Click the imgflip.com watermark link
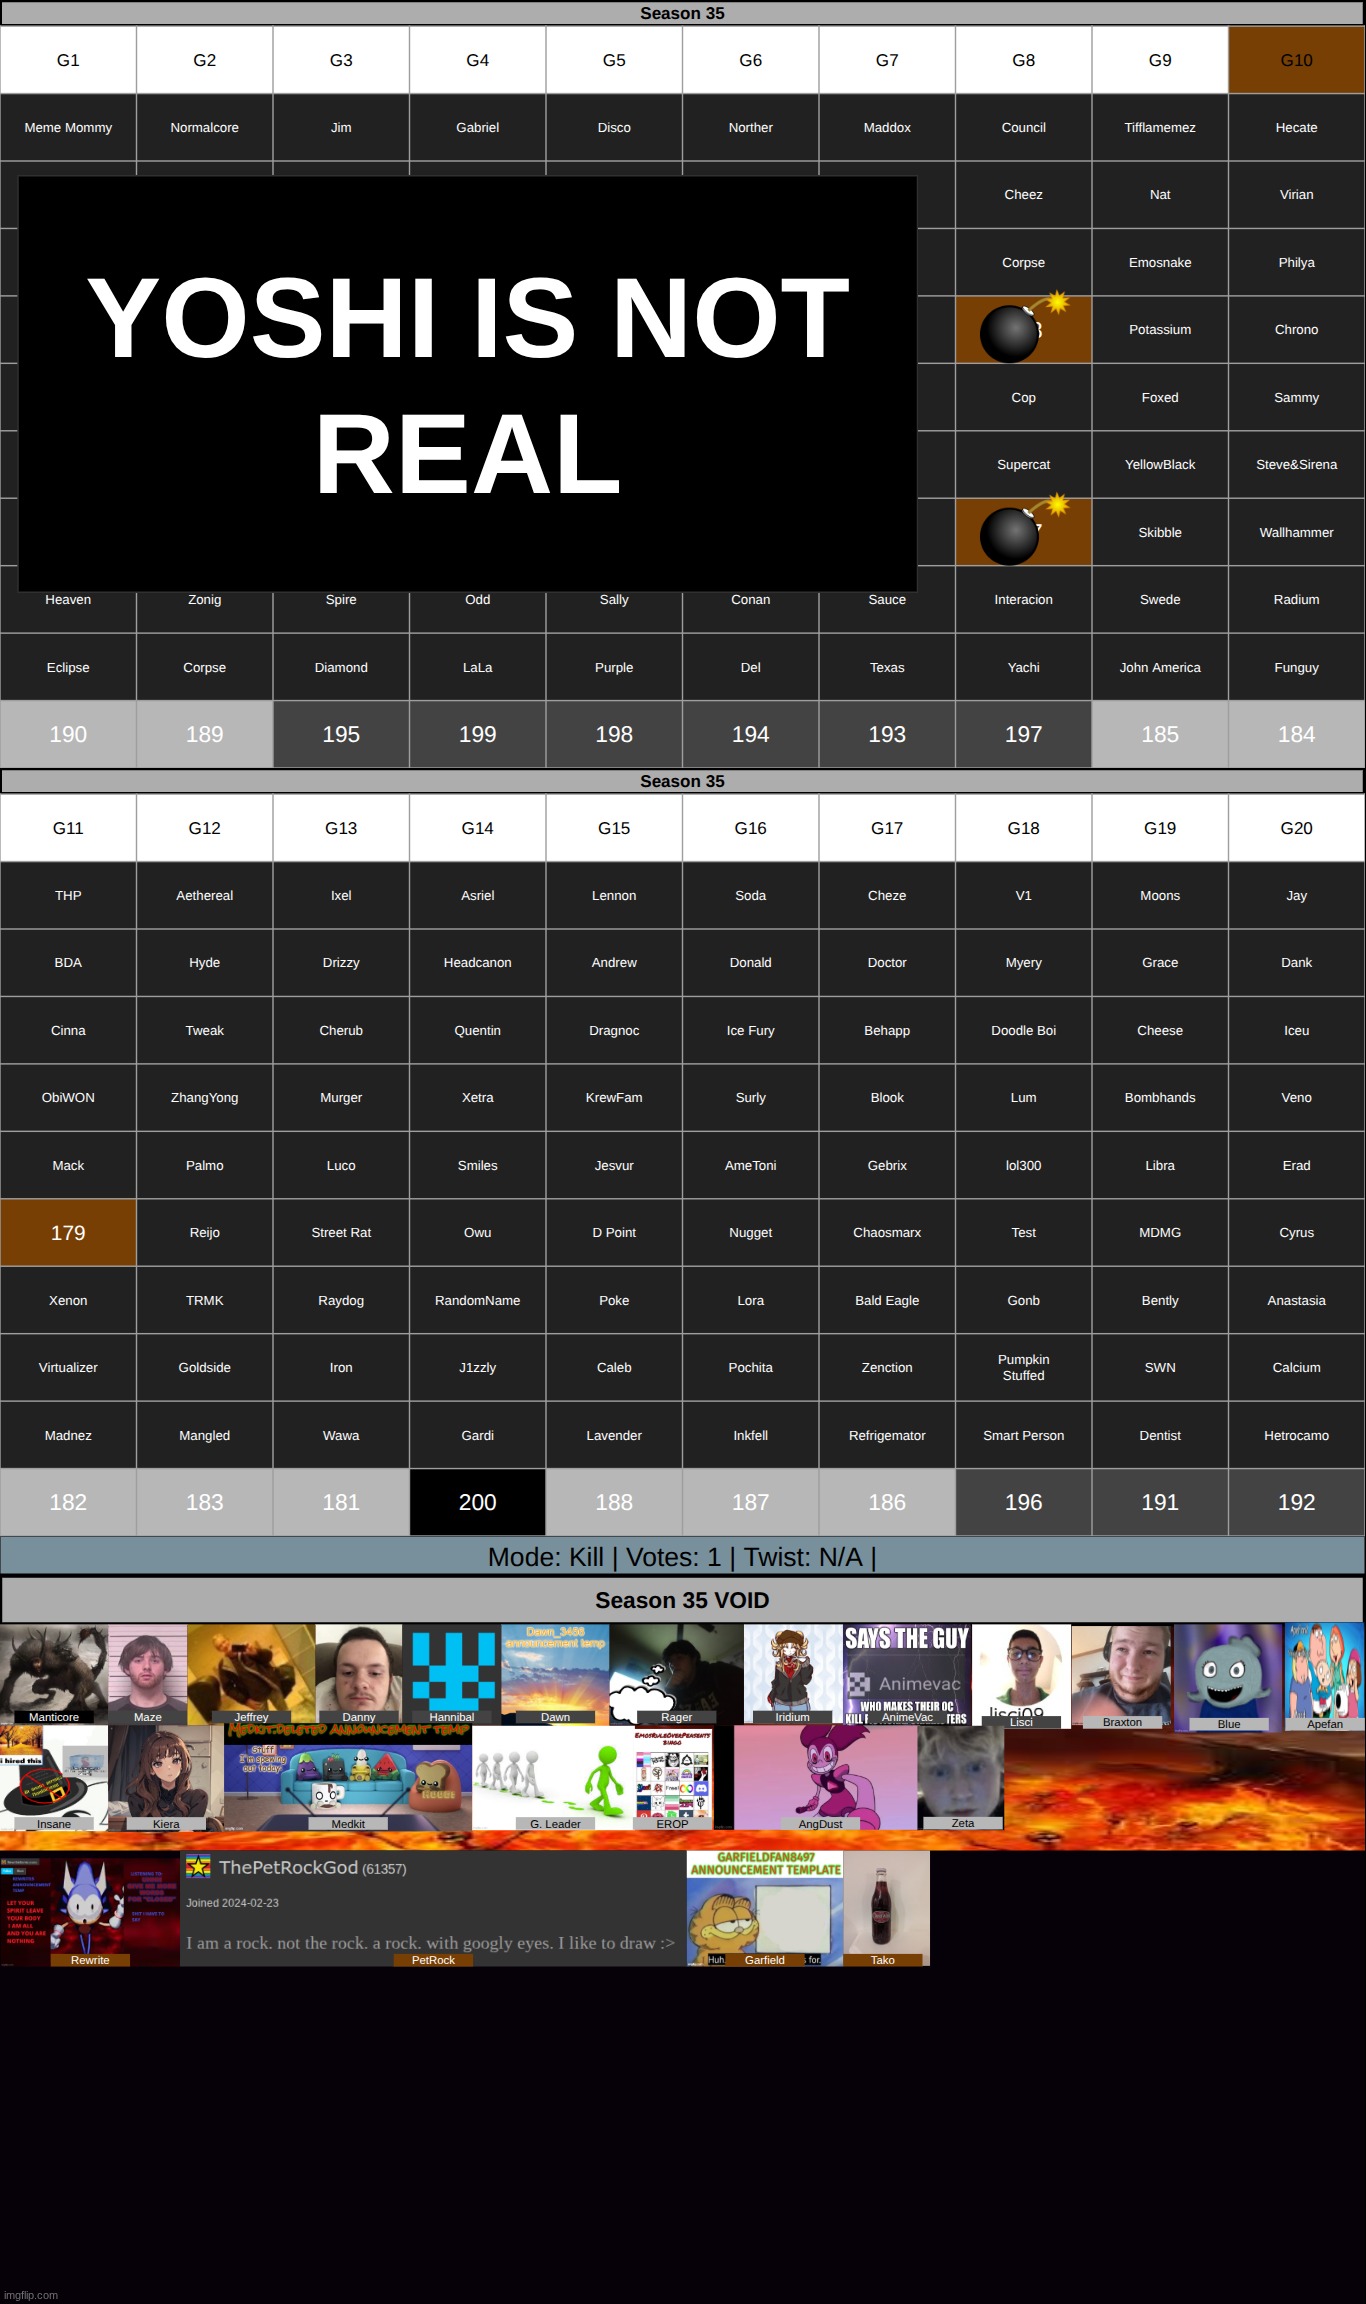The width and height of the screenshot is (1366, 2304). pyautogui.click(x=32, y=2294)
